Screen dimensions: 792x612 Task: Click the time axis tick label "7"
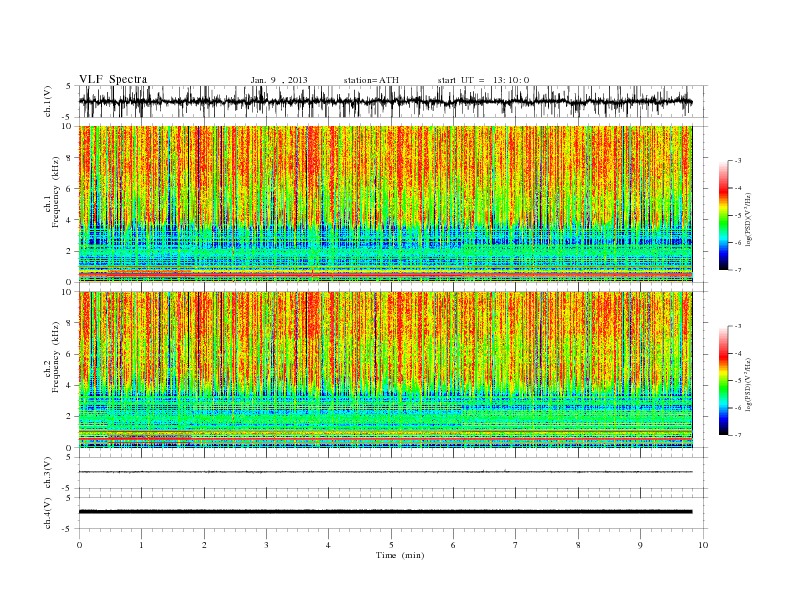click(x=516, y=545)
